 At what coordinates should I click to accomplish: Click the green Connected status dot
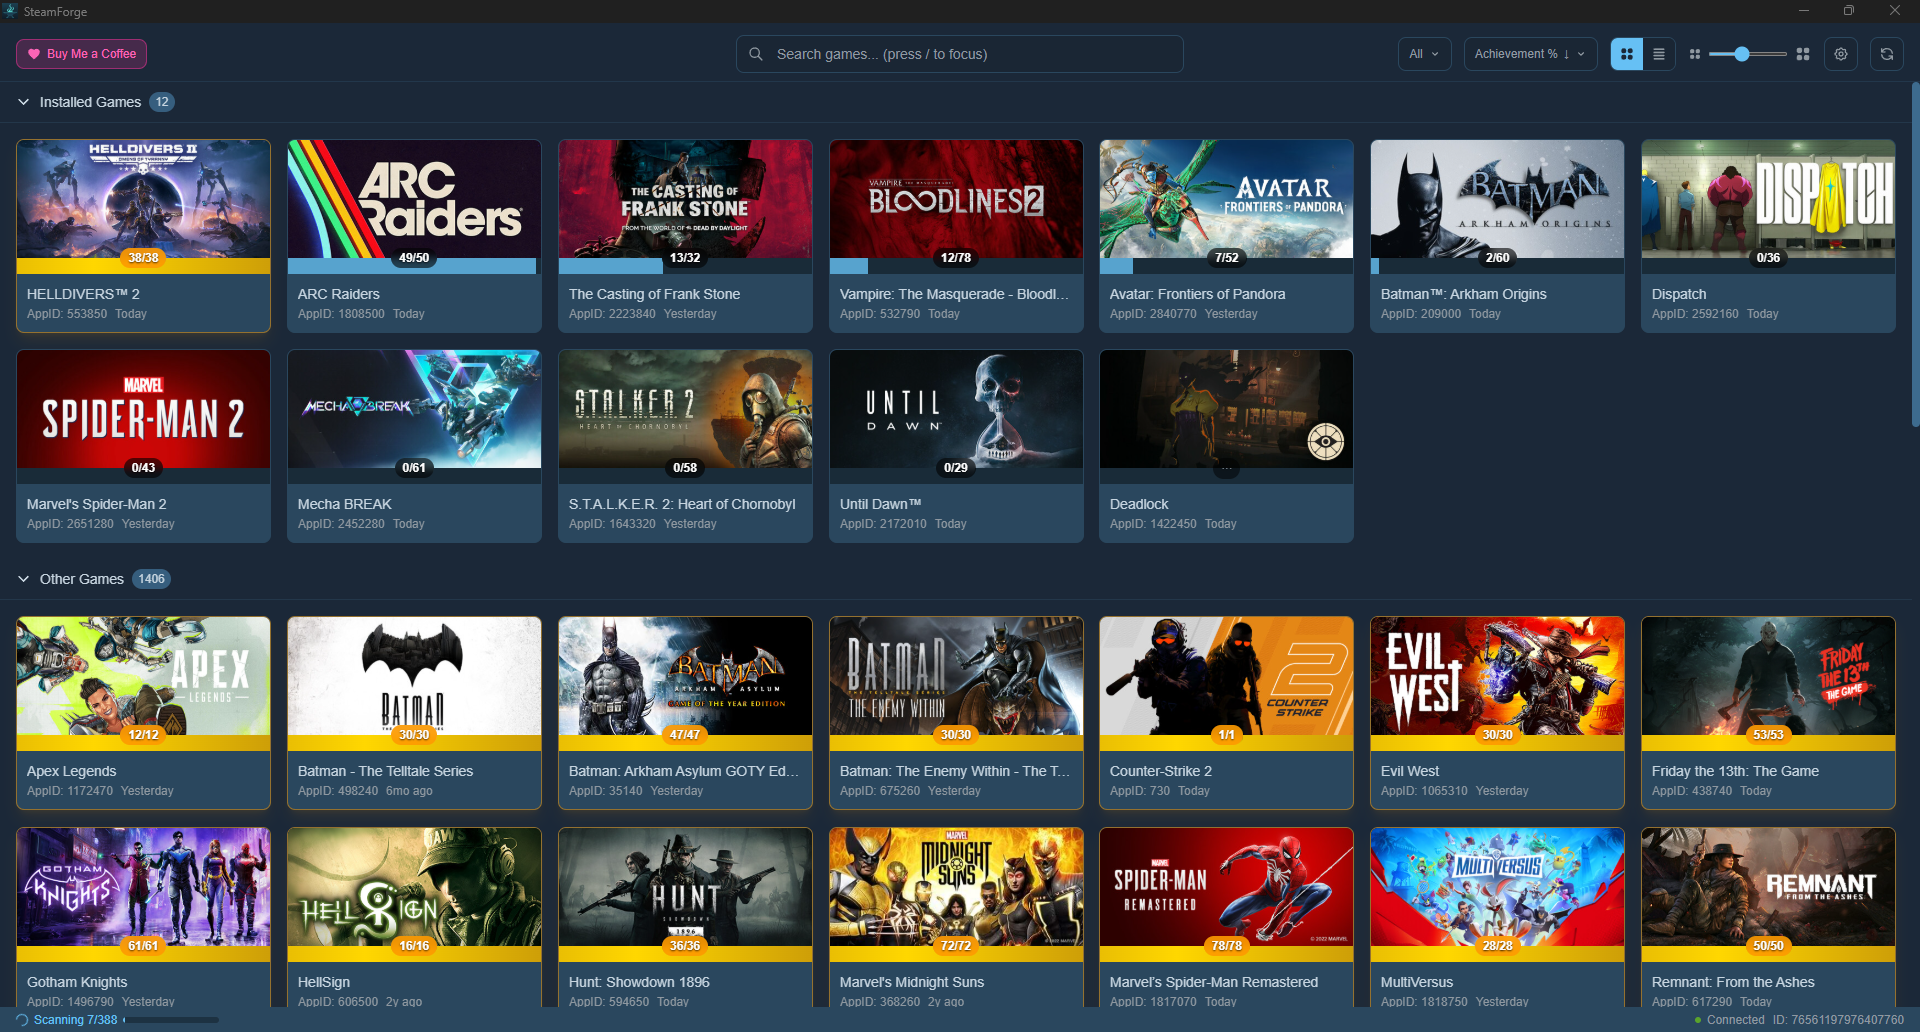point(1697,1020)
